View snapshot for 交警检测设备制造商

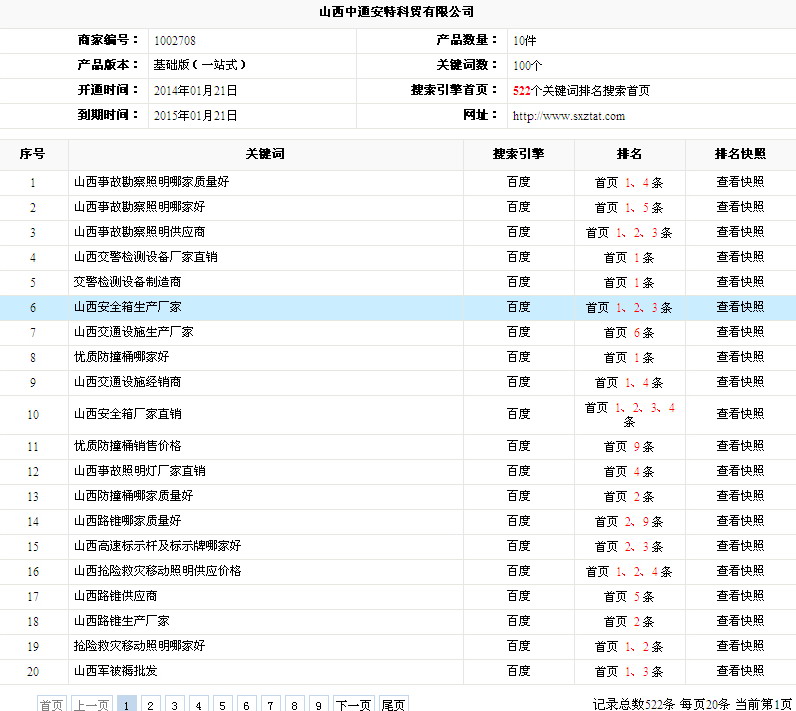click(x=740, y=282)
